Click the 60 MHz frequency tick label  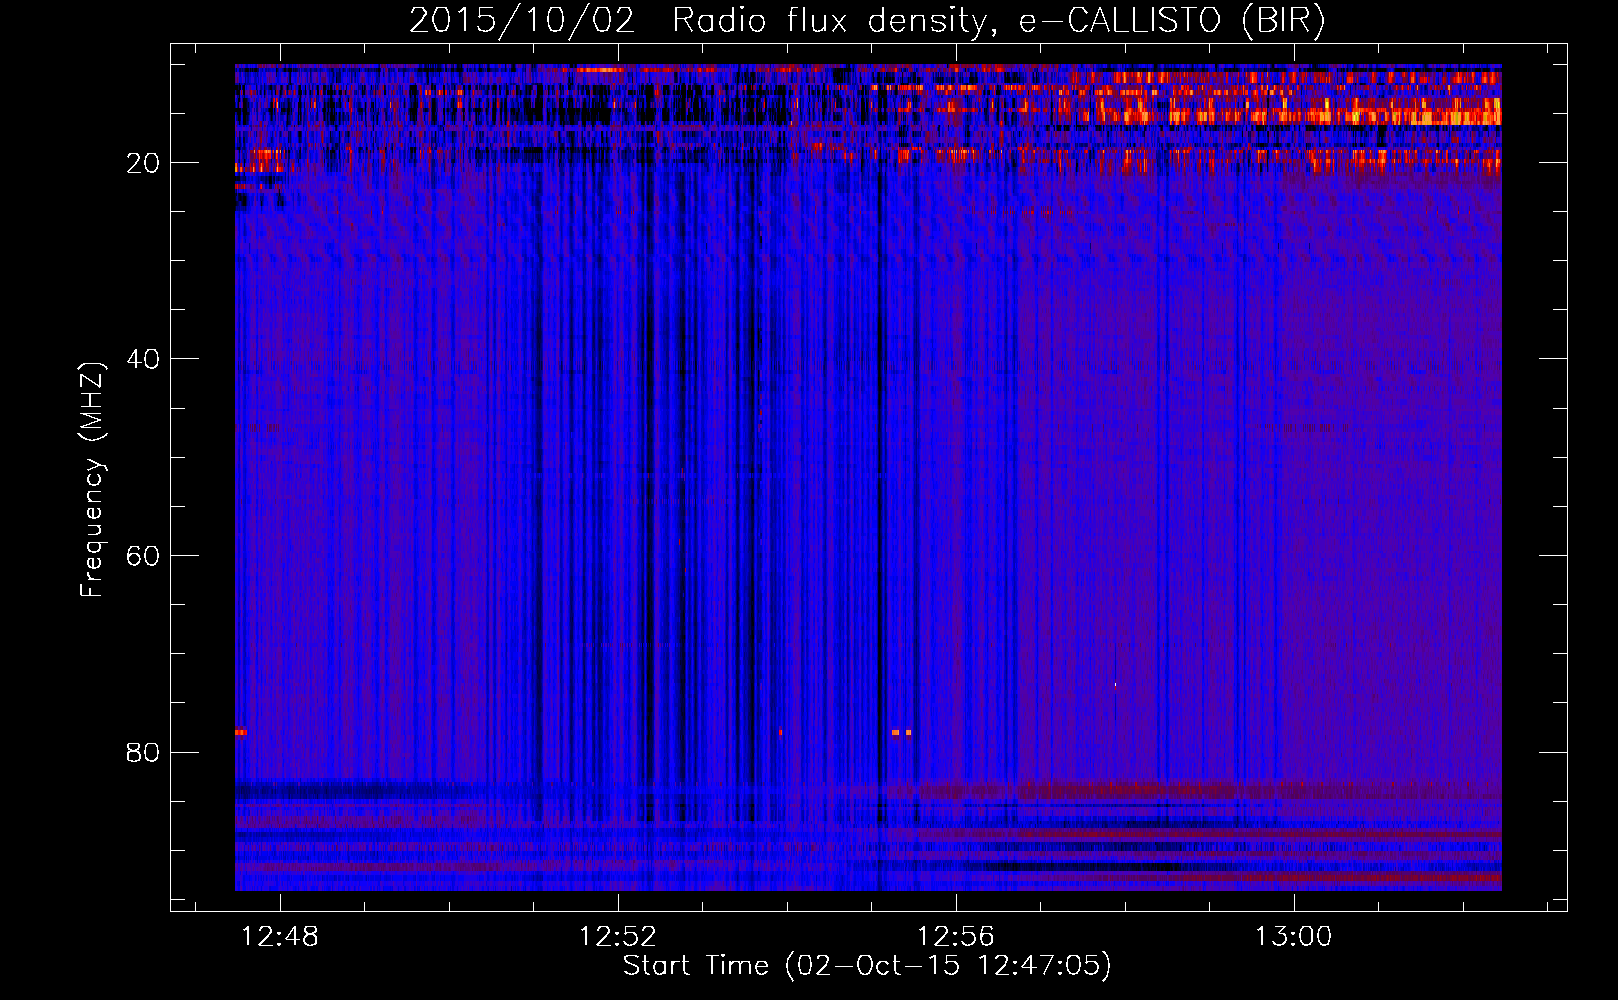143,556
